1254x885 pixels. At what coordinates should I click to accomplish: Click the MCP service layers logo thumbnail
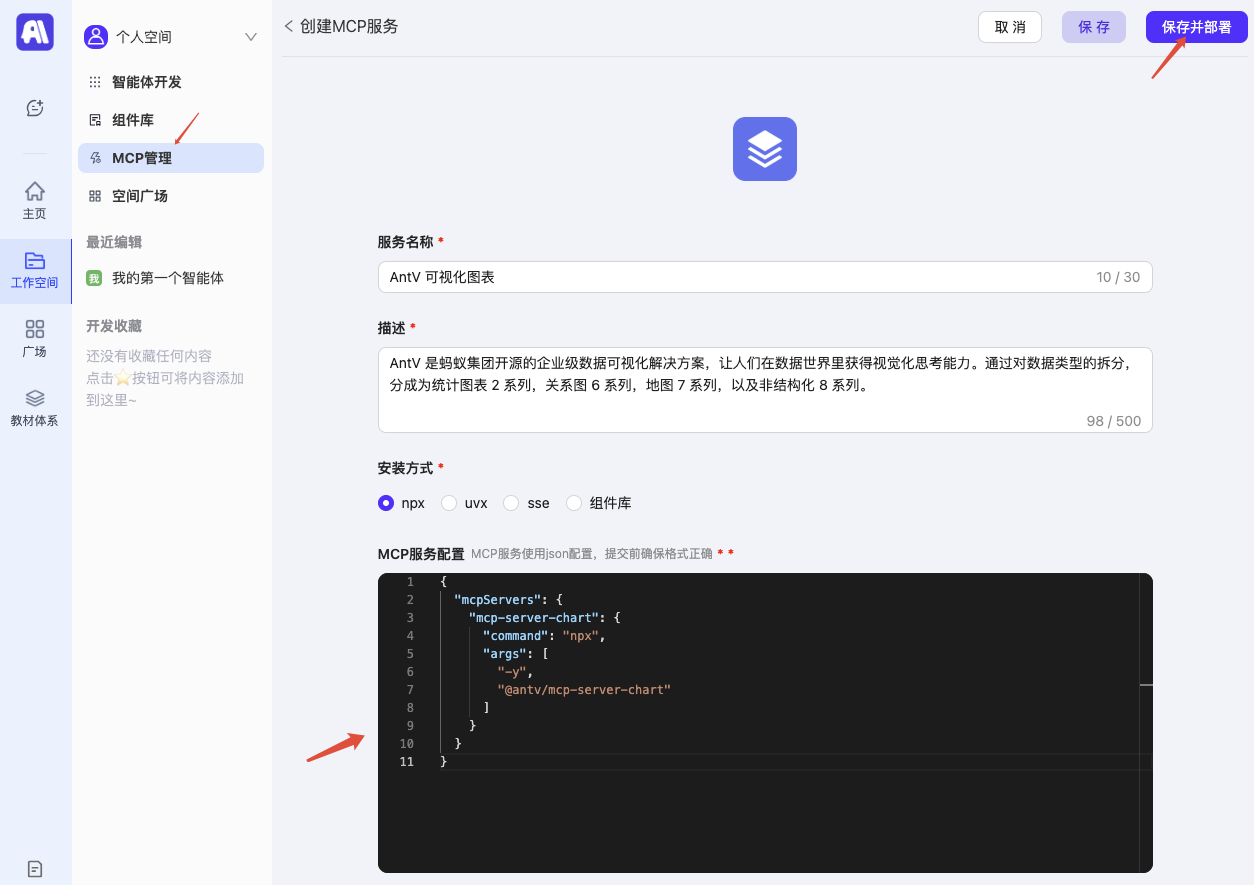pyautogui.click(x=765, y=149)
